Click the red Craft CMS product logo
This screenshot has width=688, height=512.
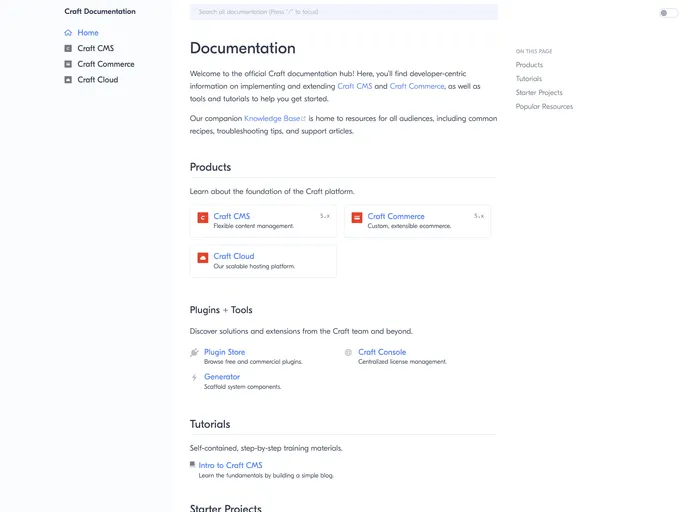(x=203, y=218)
